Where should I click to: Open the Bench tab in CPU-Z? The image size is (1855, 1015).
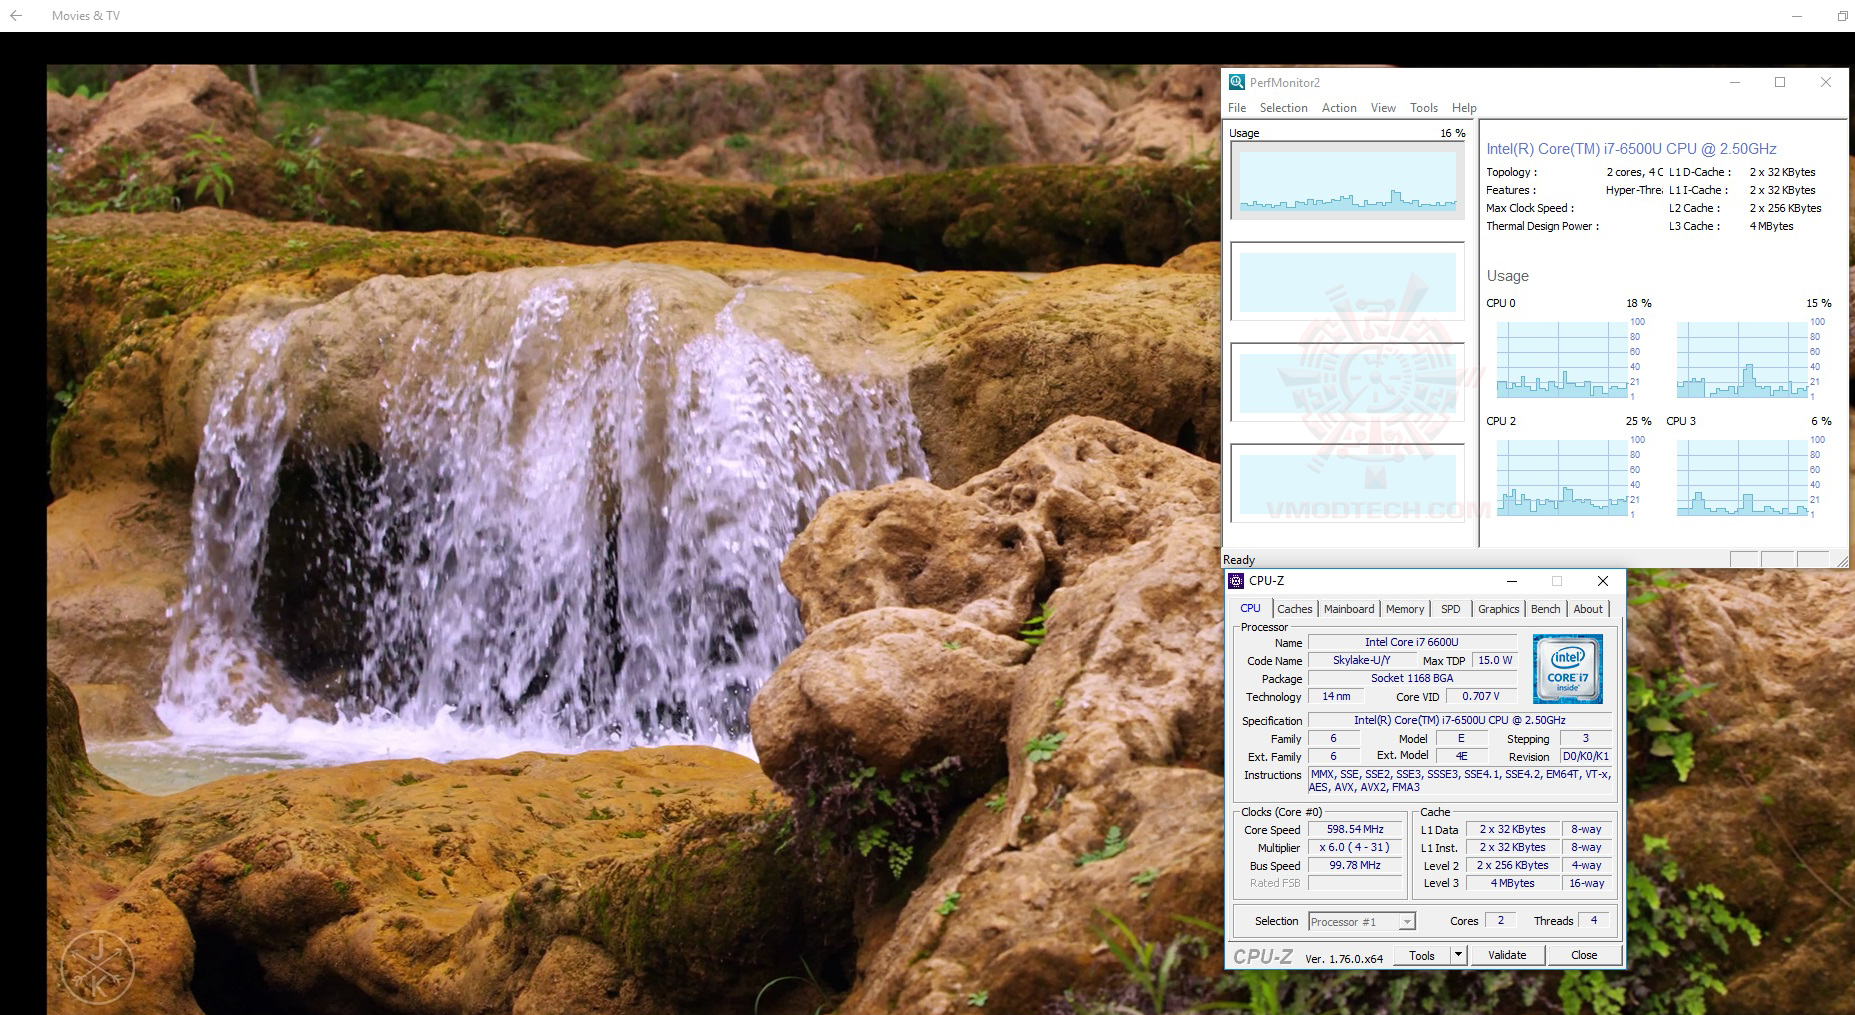click(x=1545, y=609)
